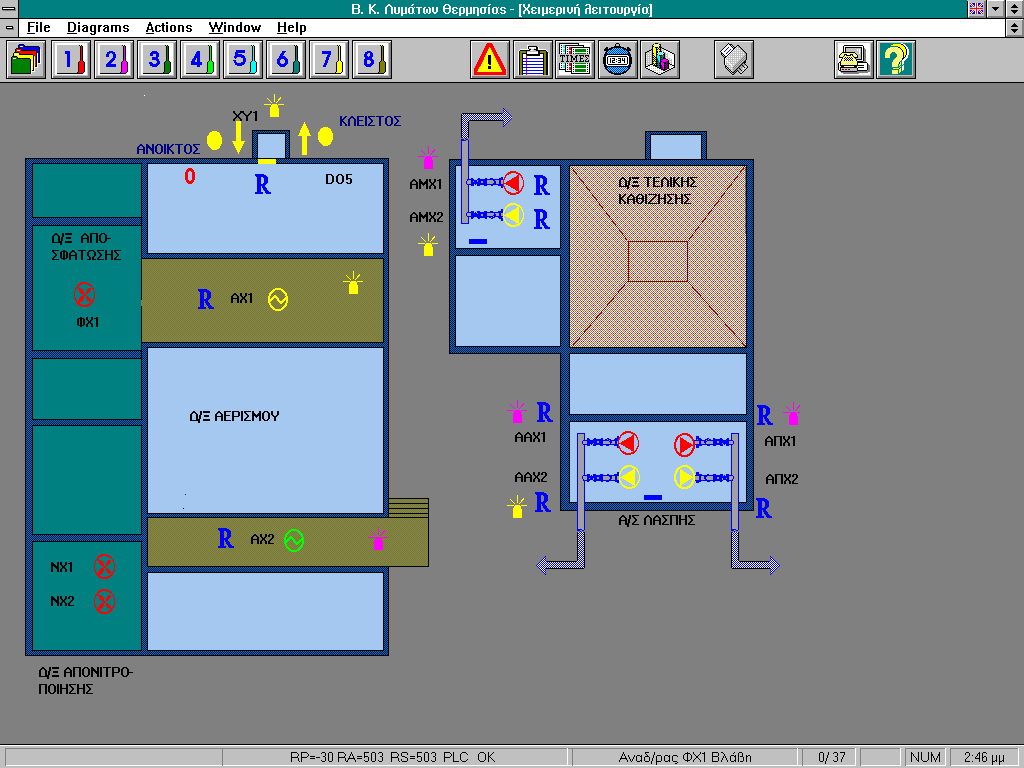Open the document control menu box
The width and height of the screenshot is (1024, 768).
tap(9, 27)
